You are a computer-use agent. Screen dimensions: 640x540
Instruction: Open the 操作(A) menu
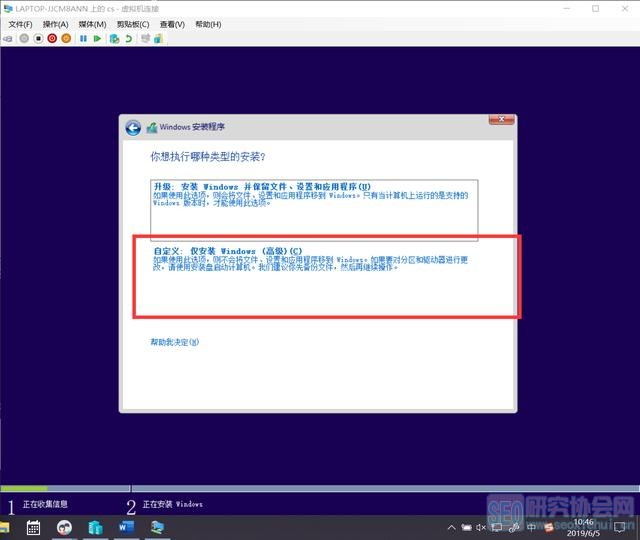56,24
